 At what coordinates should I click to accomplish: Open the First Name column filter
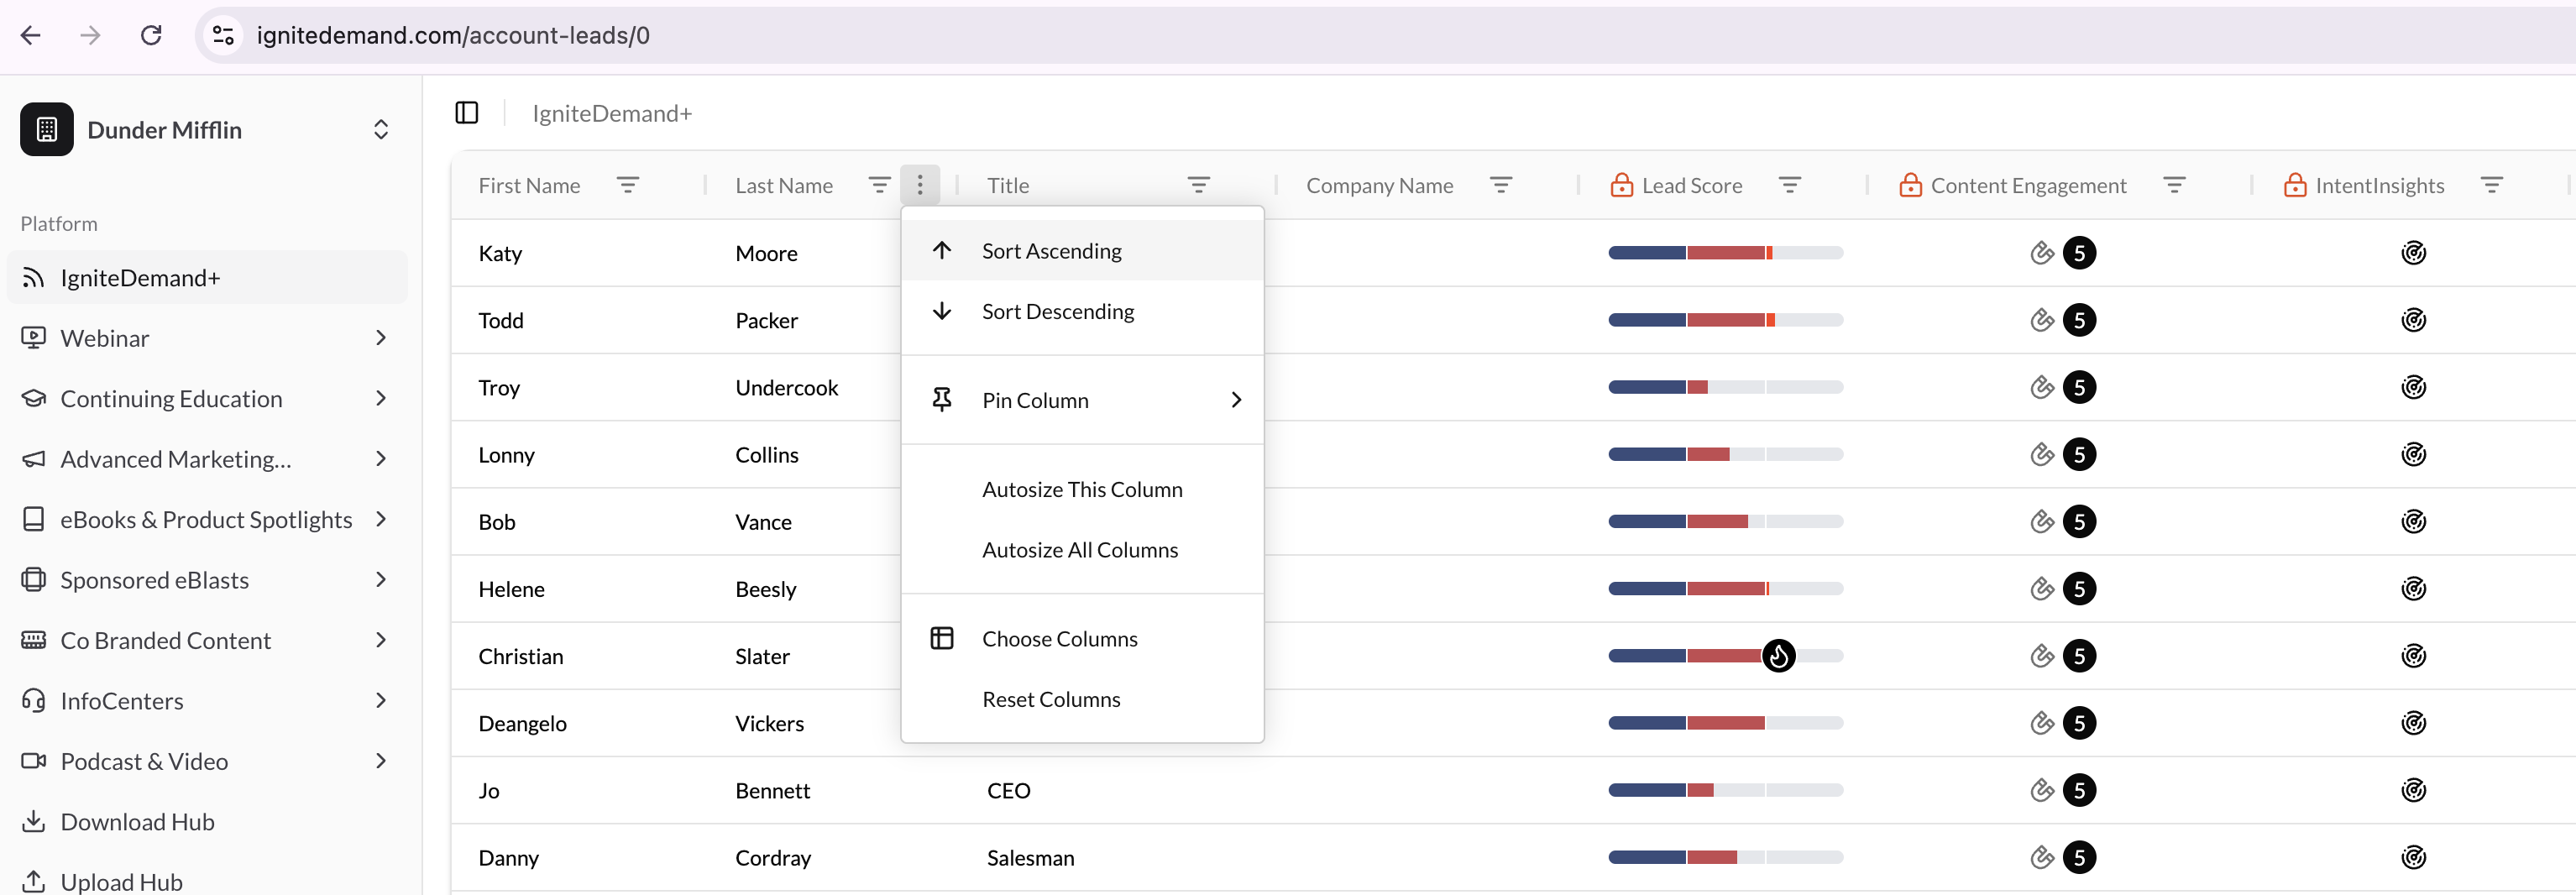pyautogui.click(x=627, y=185)
